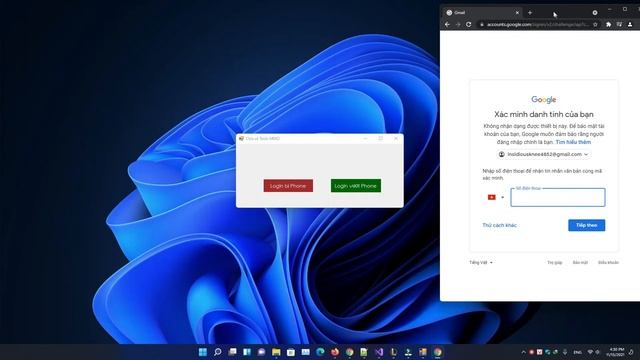Screen dimensions: 640x360
Task: Click the ENG language indicator in tray
Action: (x=577, y=352)
